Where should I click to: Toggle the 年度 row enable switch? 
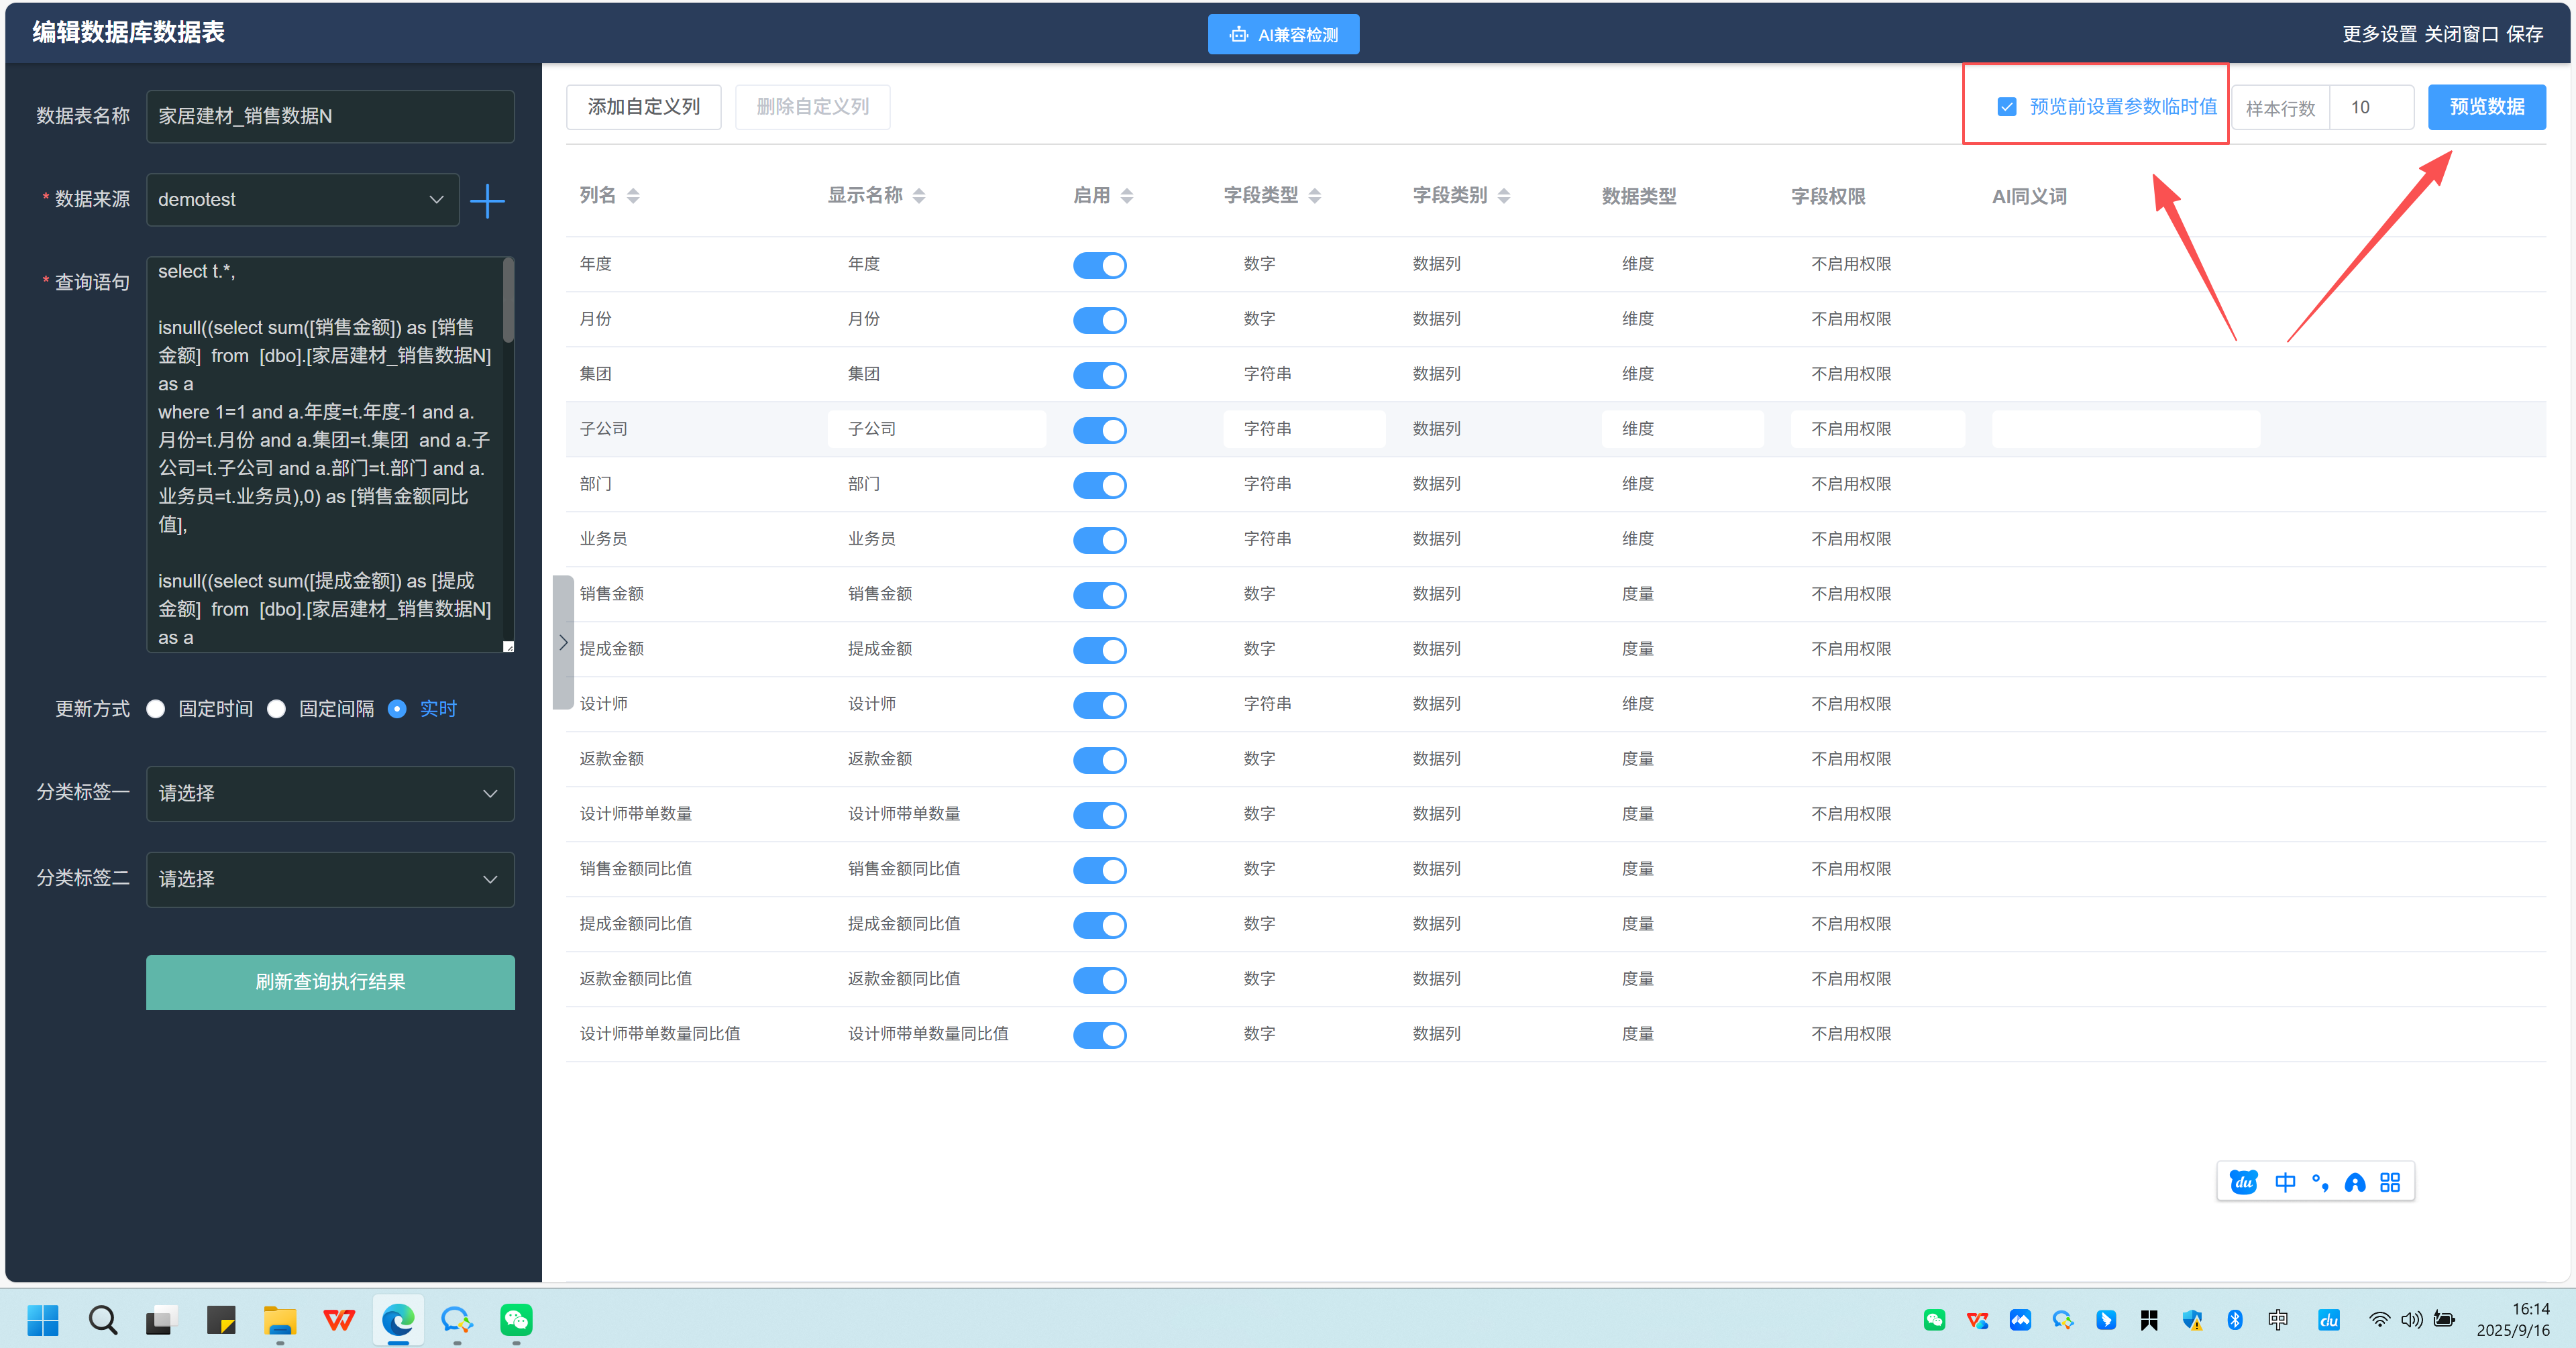1099,265
